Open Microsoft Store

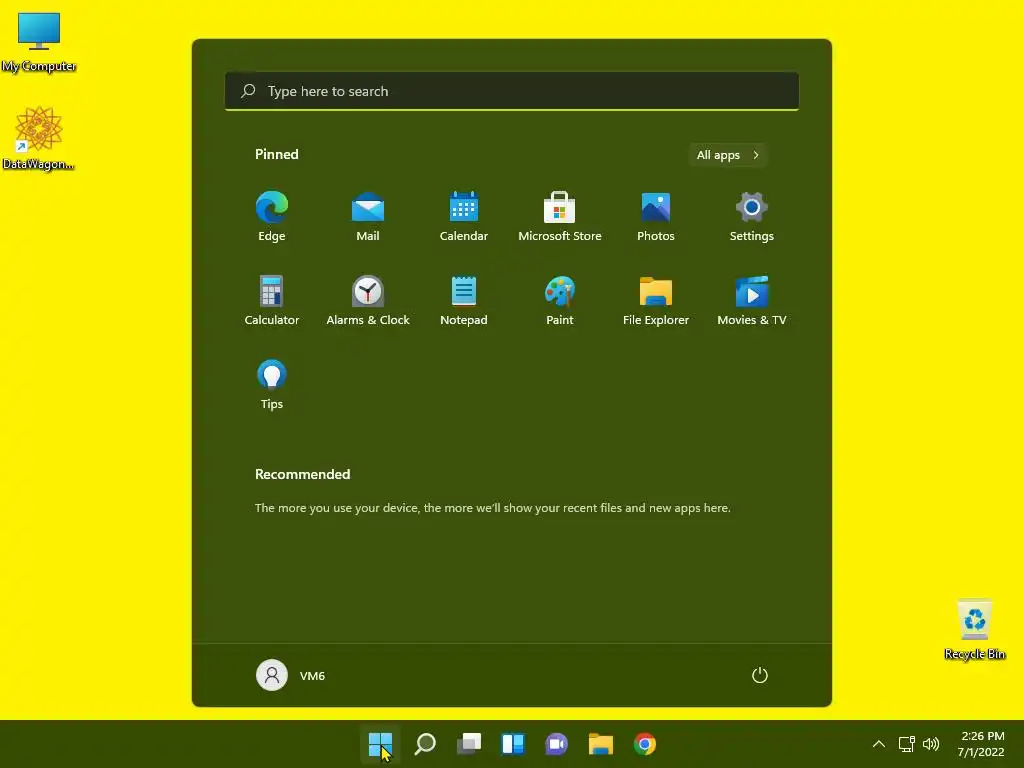560,217
